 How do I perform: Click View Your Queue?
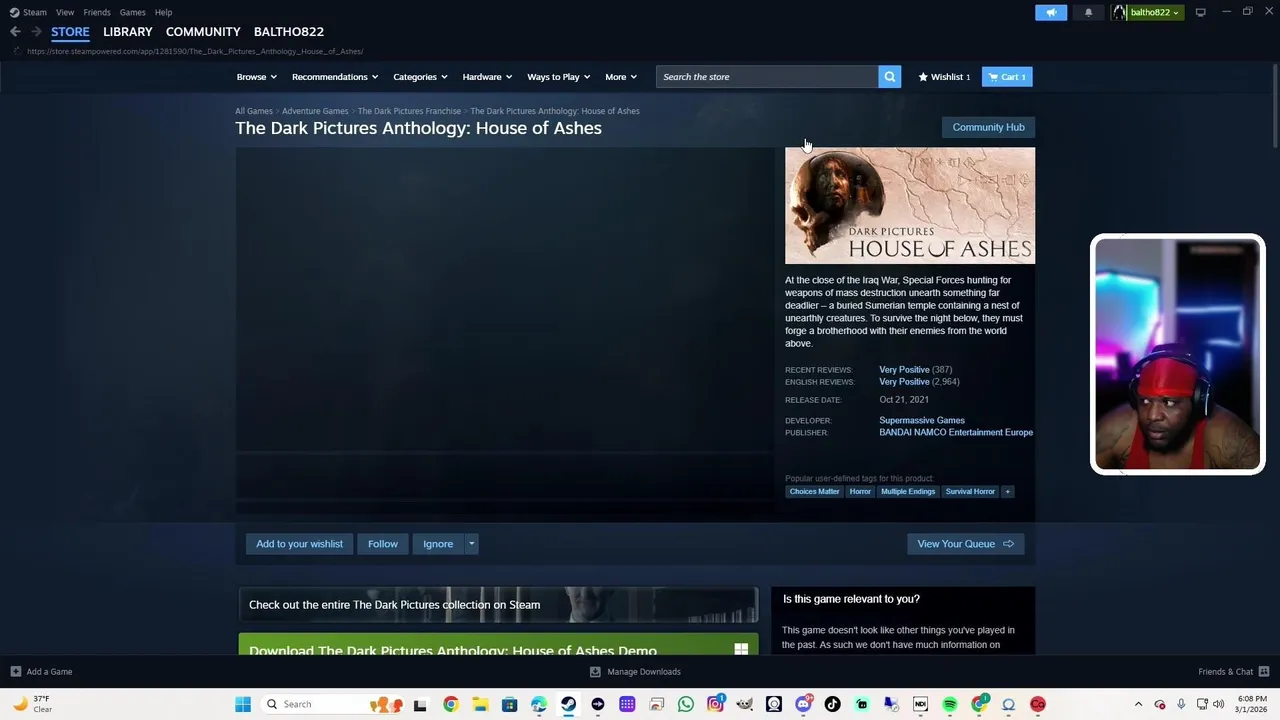point(965,544)
